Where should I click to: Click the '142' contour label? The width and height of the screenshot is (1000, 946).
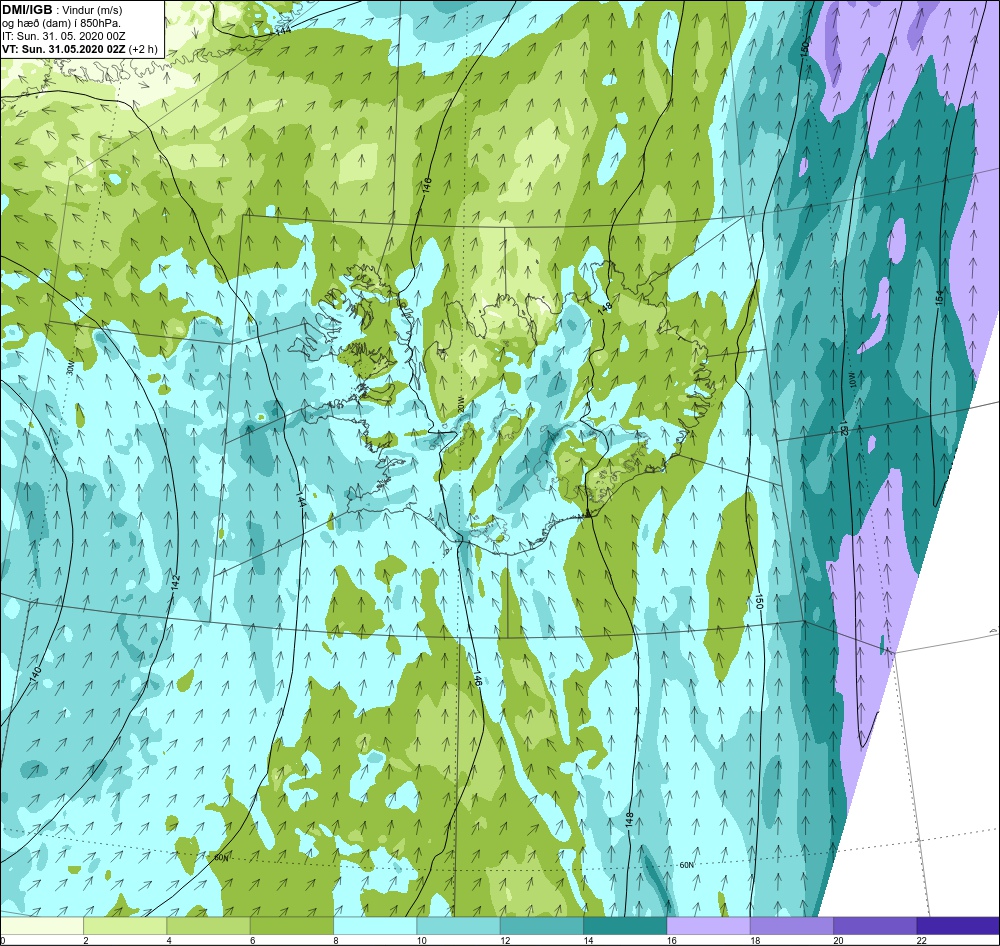click(177, 582)
